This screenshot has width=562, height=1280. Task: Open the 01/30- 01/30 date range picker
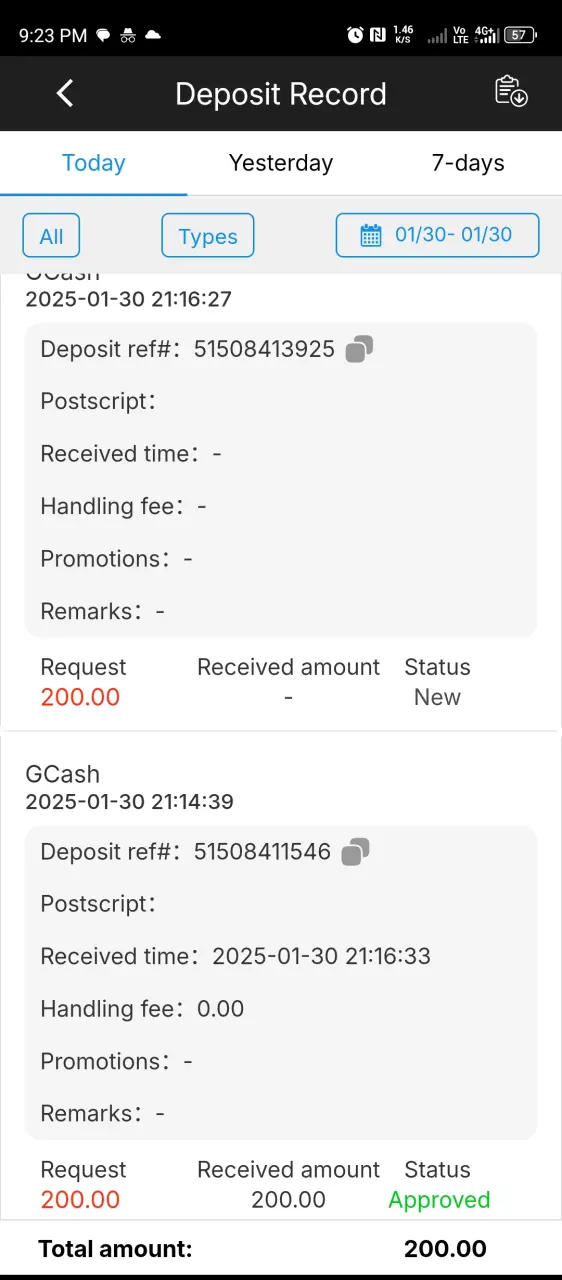pos(438,236)
